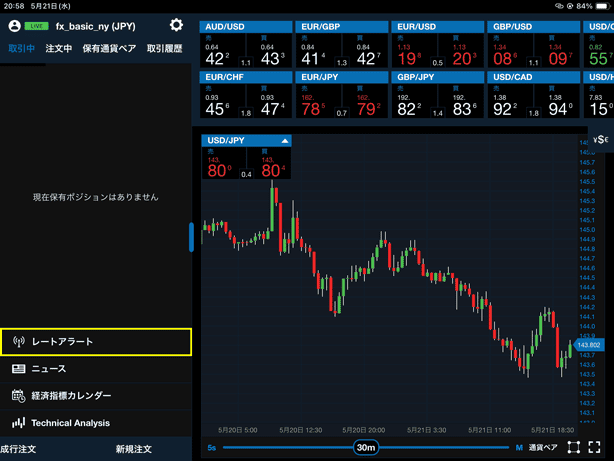Image resolution: width=614 pixels, height=461 pixels.
Task: Tap the 30m timeframe slider handle
Action: pyautogui.click(x=366, y=447)
